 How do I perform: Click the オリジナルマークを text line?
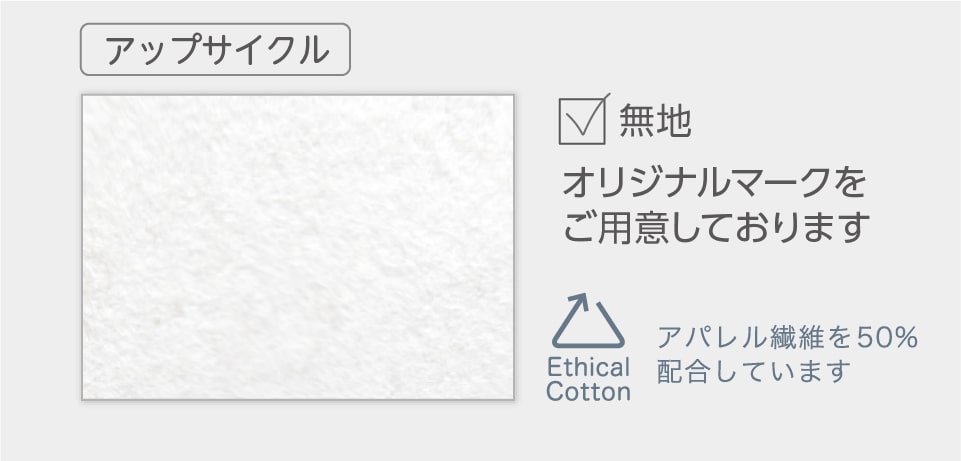point(713,184)
